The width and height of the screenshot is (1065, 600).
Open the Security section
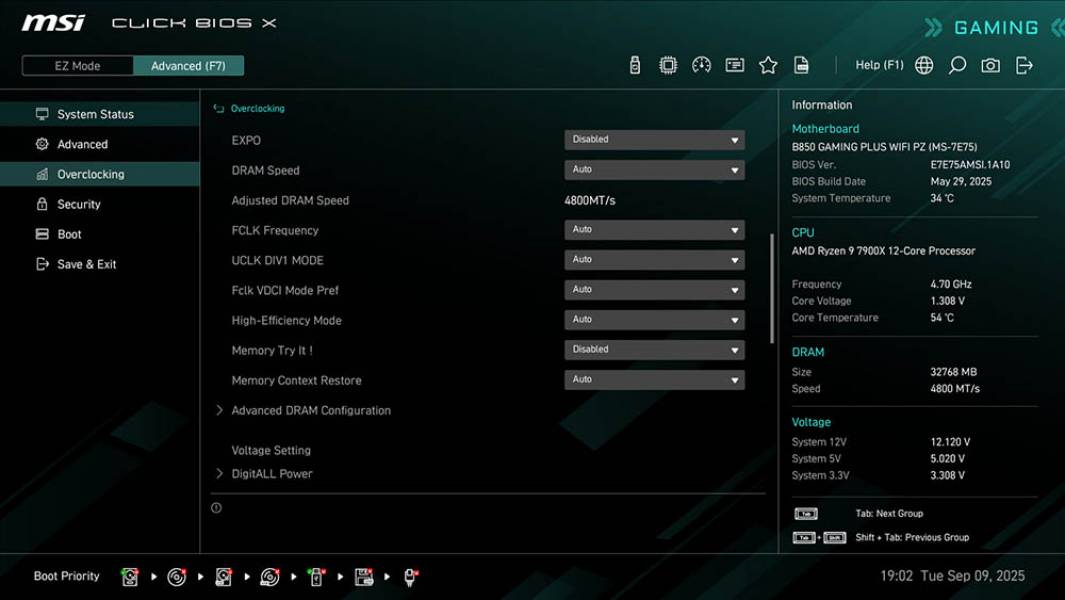click(x=78, y=204)
